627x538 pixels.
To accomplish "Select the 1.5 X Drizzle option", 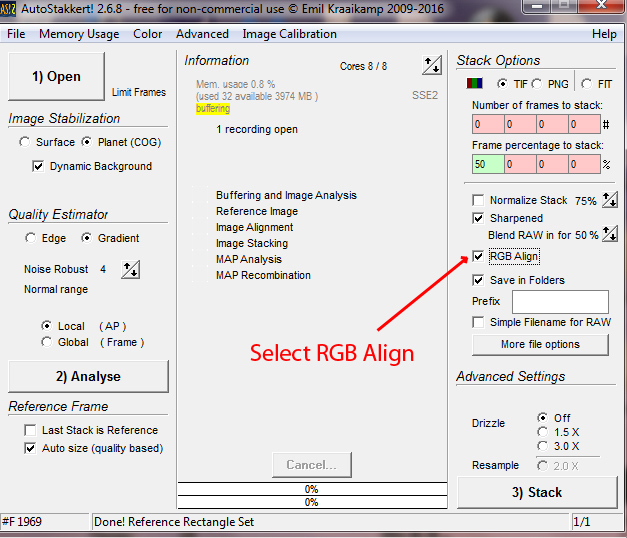I will click(542, 432).
